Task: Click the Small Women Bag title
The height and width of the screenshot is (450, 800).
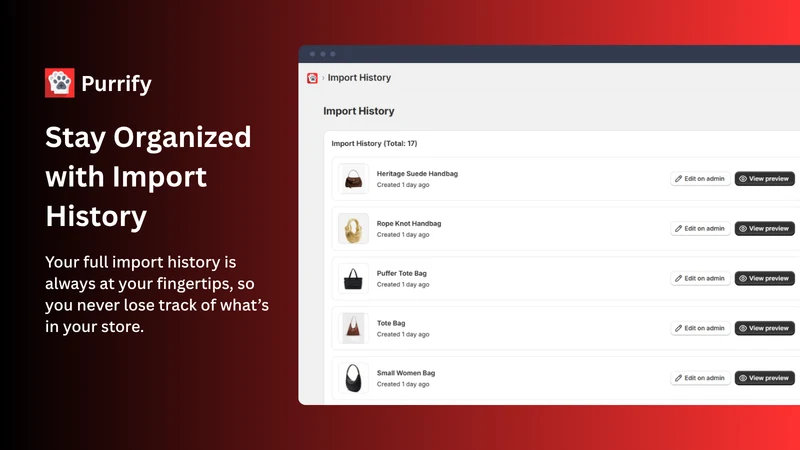Action: pos(406,373)
